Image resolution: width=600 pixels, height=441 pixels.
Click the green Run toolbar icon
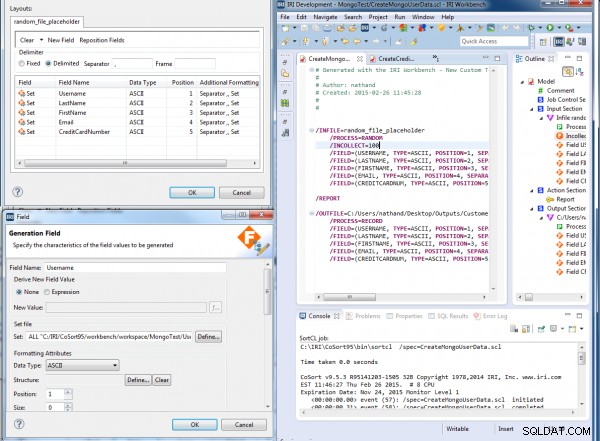click(550, 28)
